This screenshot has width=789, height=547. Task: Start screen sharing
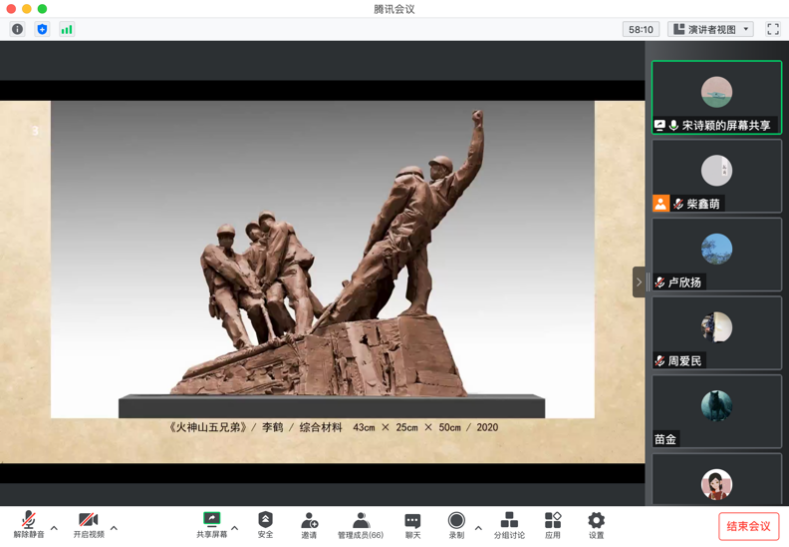(212, 524)
